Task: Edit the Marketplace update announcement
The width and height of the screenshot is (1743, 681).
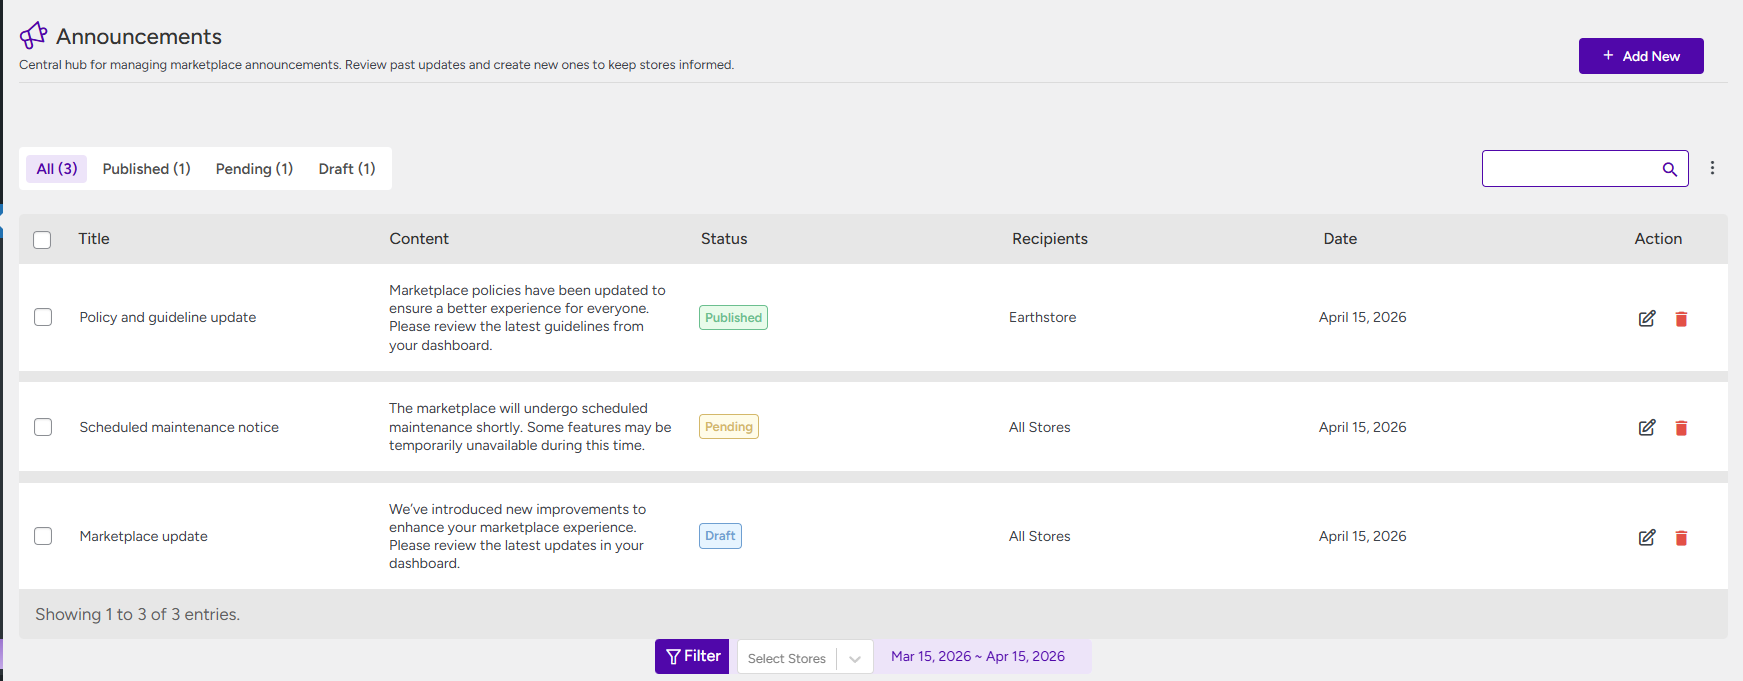Action: tap(1646, 537)
